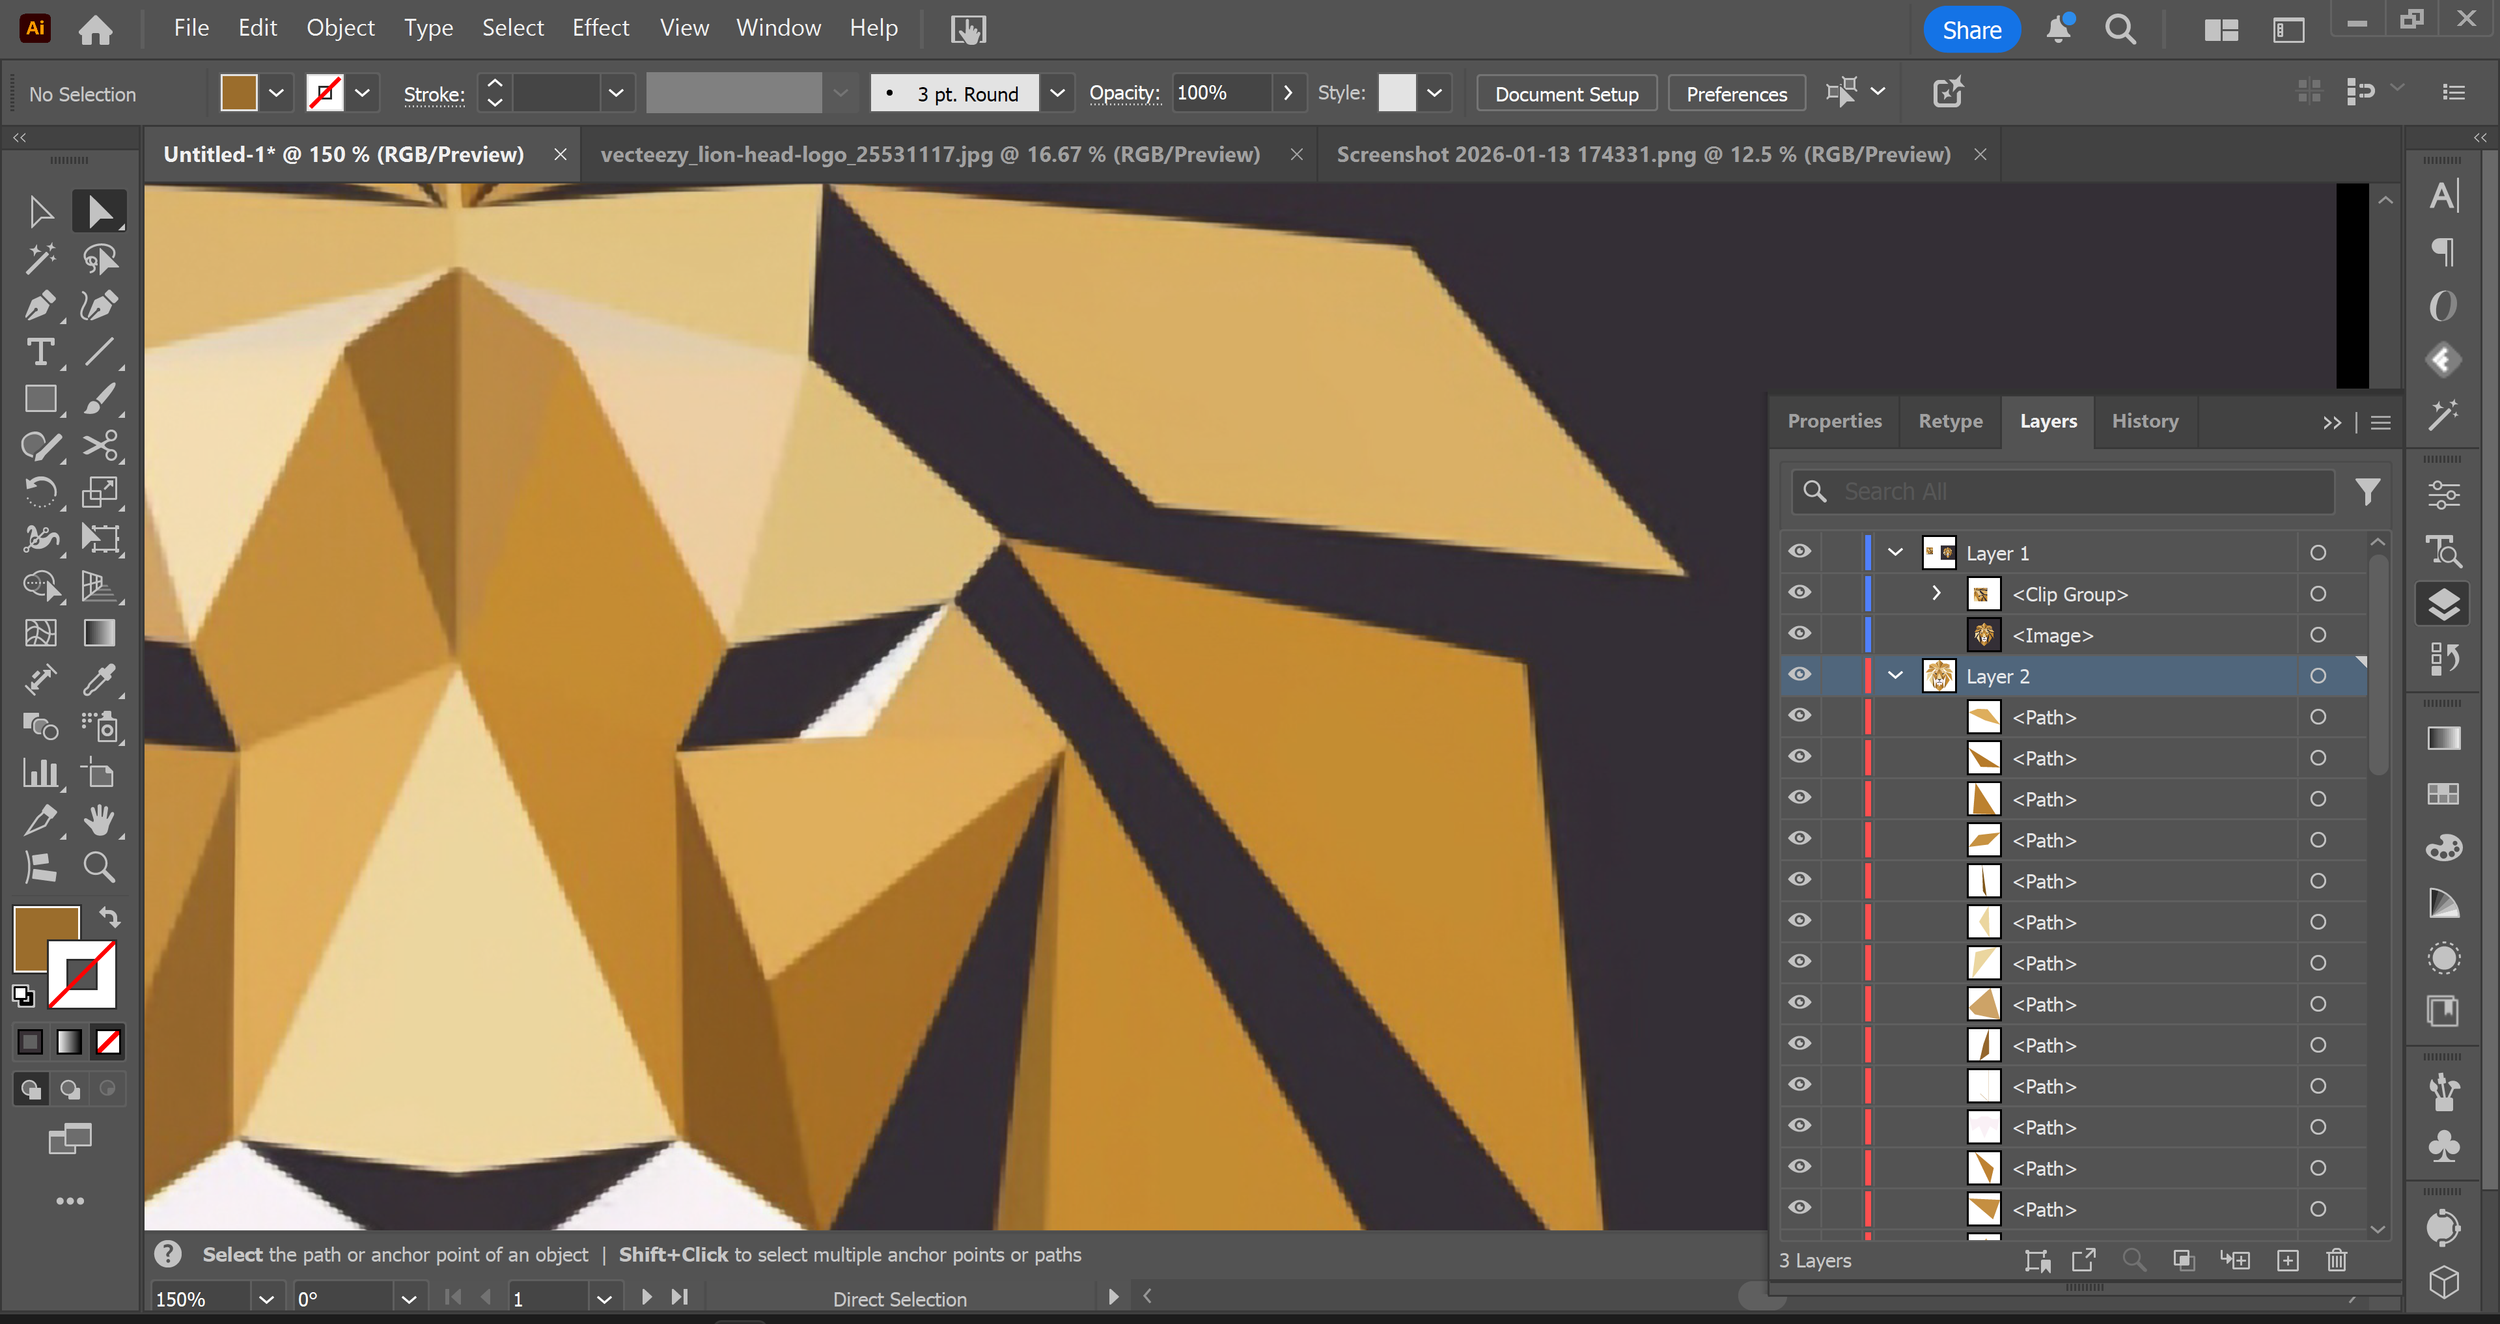Select the Pen tool
The height and width of the screenshot is (1324, 2500).
pyautogui.click(x=40, y=306)
